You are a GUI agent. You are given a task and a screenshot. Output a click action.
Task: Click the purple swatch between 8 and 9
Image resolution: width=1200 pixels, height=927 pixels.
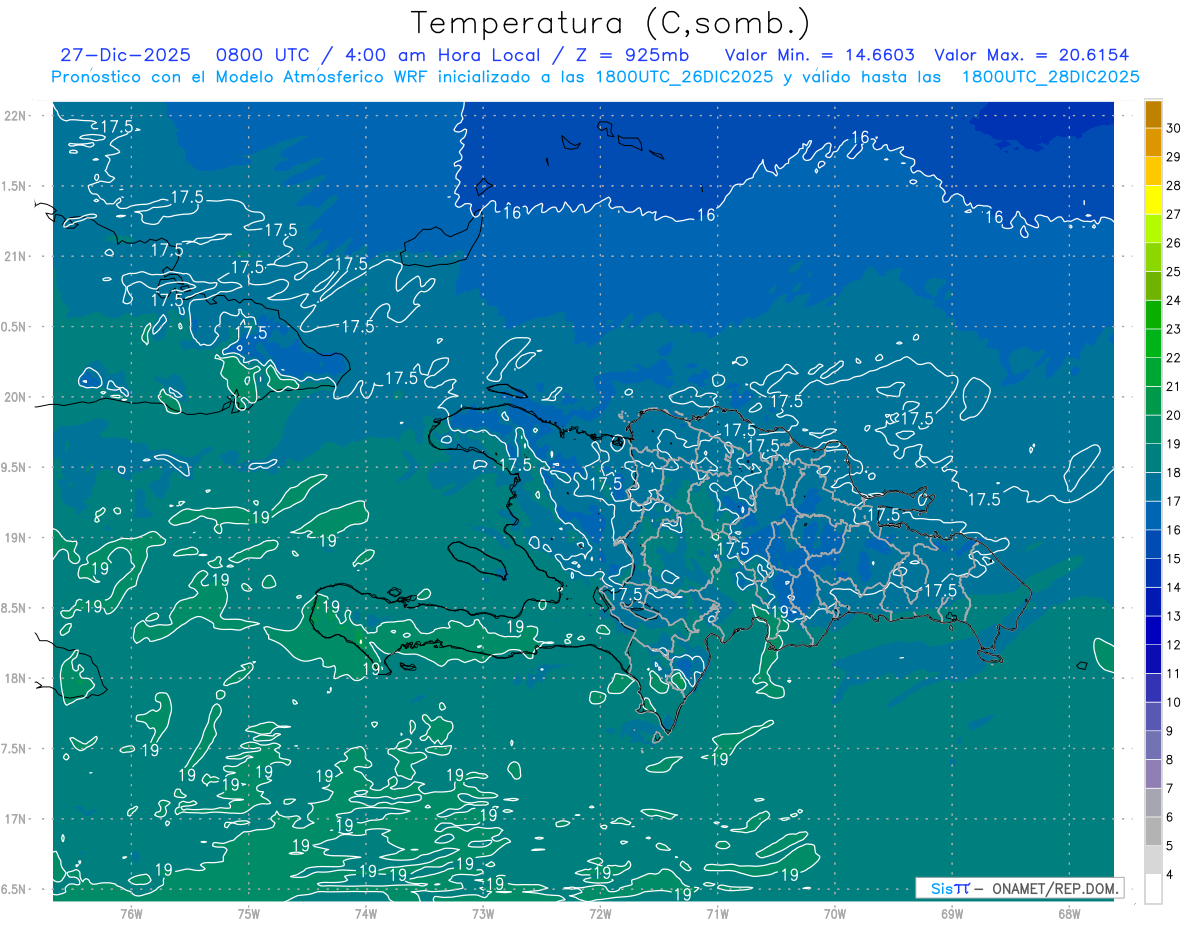[1153, 745]
